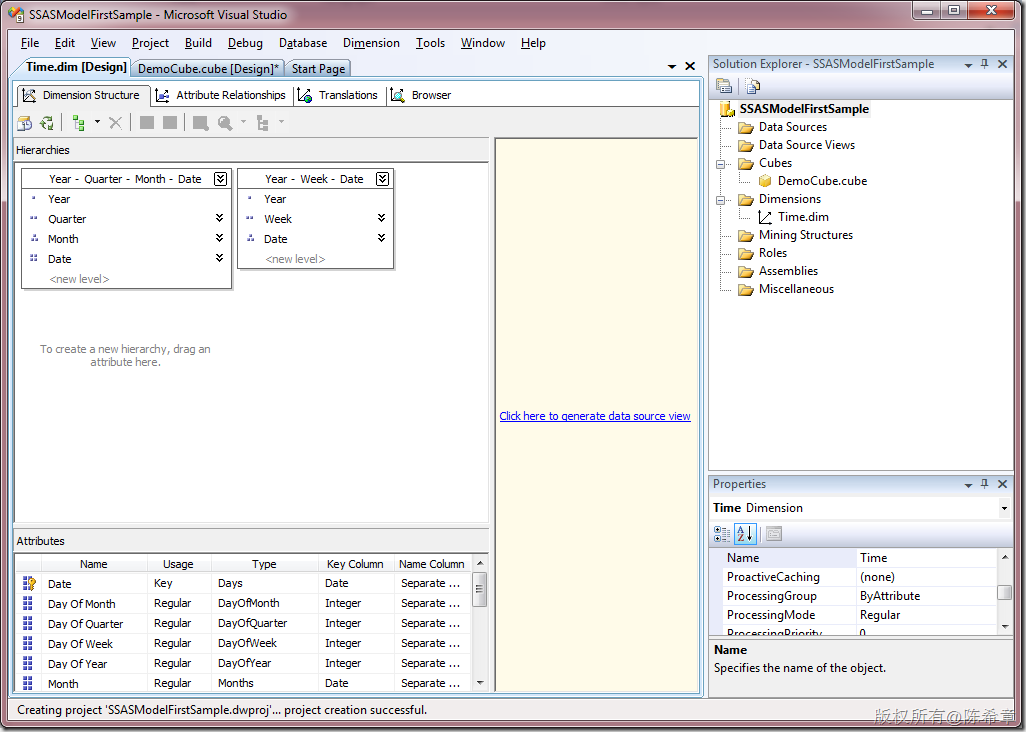Collapse the Year - Week - Date hierarchy
The image size is (1026, 732).
(383, 179)
